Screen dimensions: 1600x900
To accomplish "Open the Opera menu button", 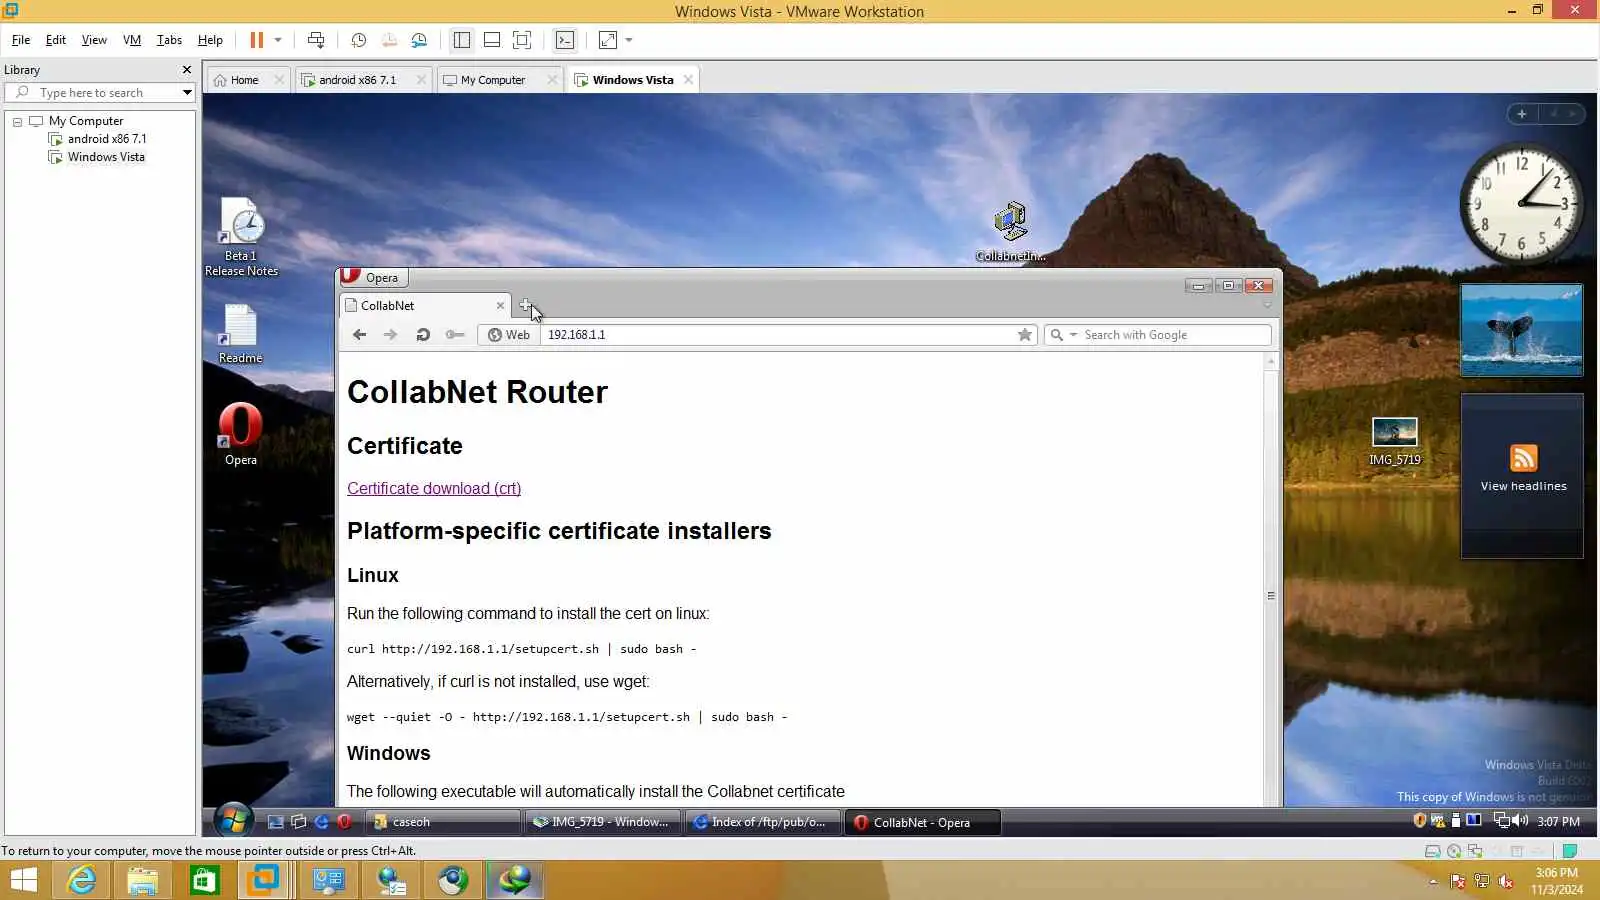I will (x=373, y=278).
